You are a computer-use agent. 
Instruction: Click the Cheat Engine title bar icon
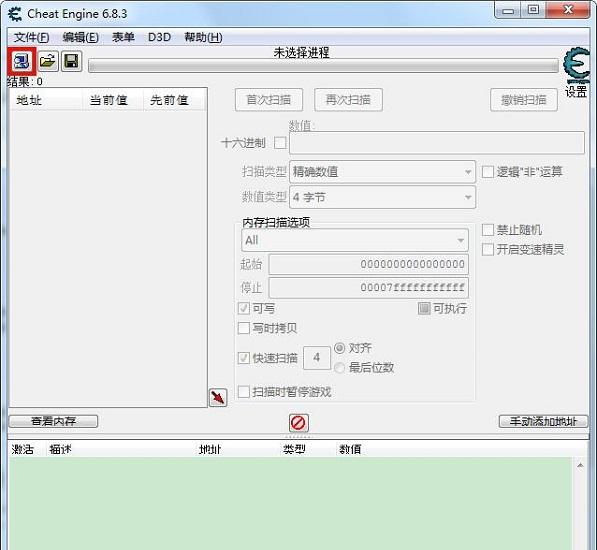[15, 14]
